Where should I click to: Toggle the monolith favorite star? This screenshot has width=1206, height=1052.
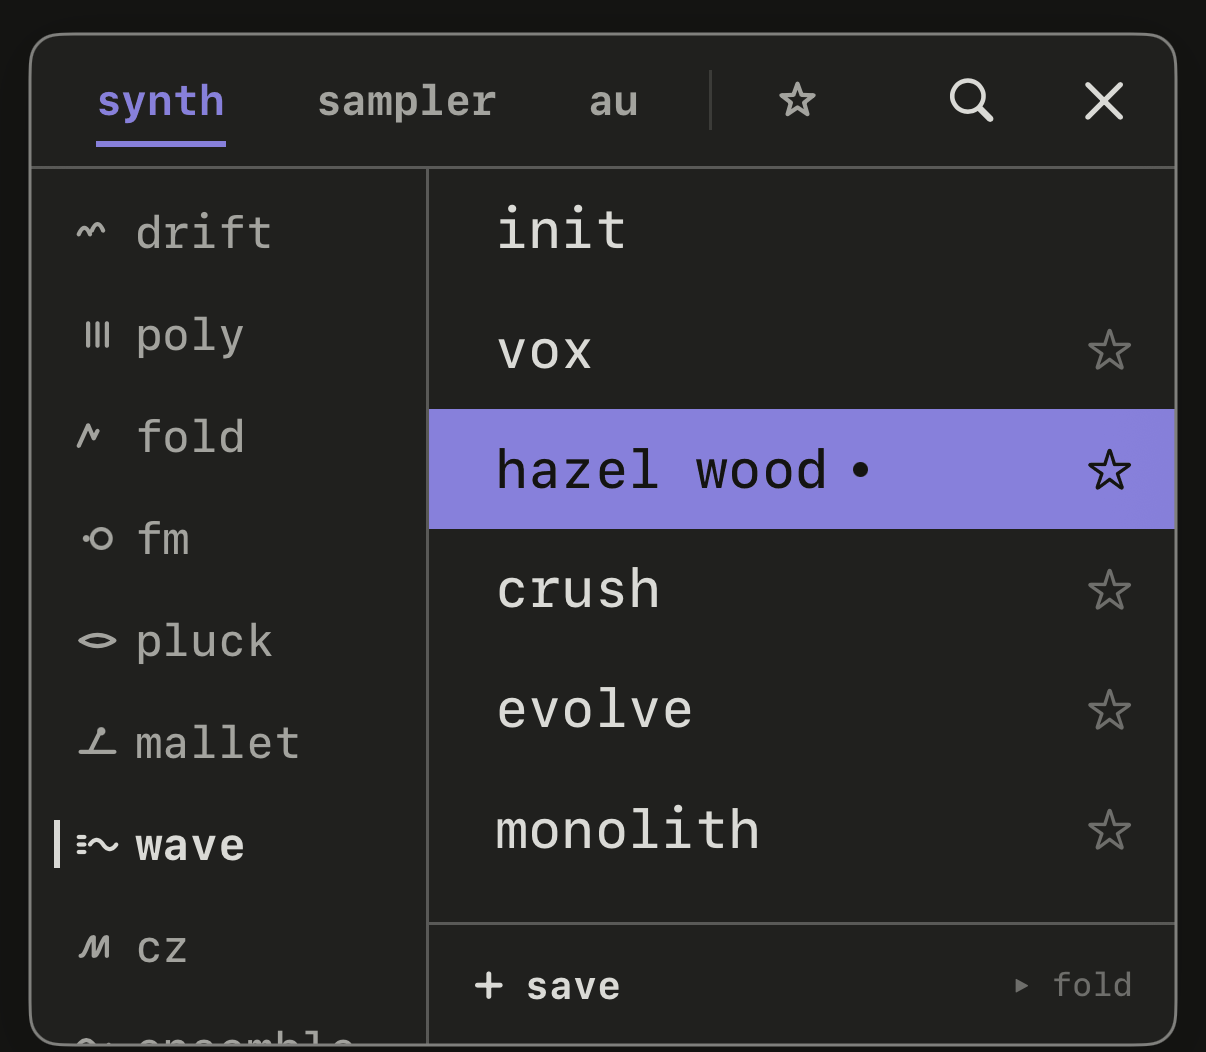pyautogui.click(x=1109, y=830)
